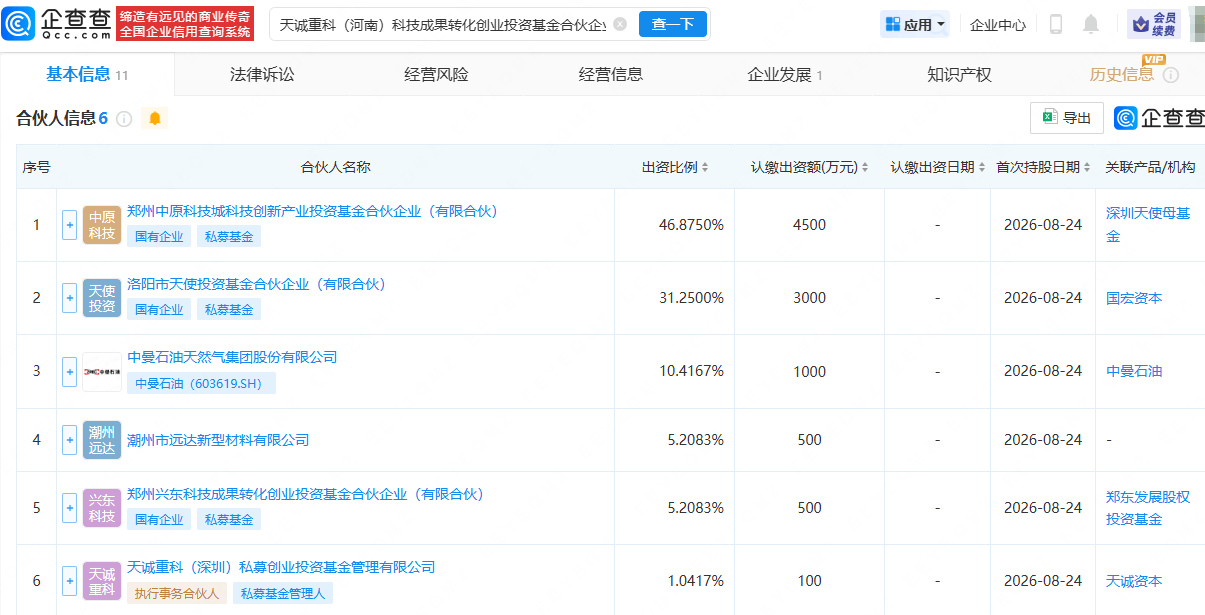
Task: Click the orange alert bell beside 合伙人信息
Action: coord(154,119)
